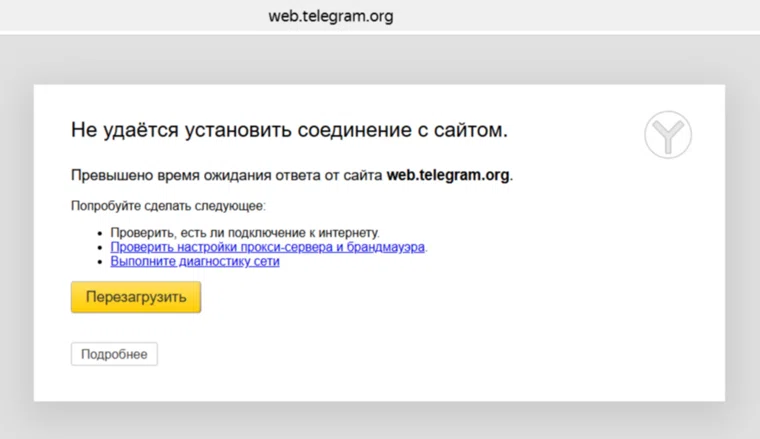This screenshot has width=760, height=439.
Task: Click the bullet before the network diagnostics link
Action: [100, 261]
